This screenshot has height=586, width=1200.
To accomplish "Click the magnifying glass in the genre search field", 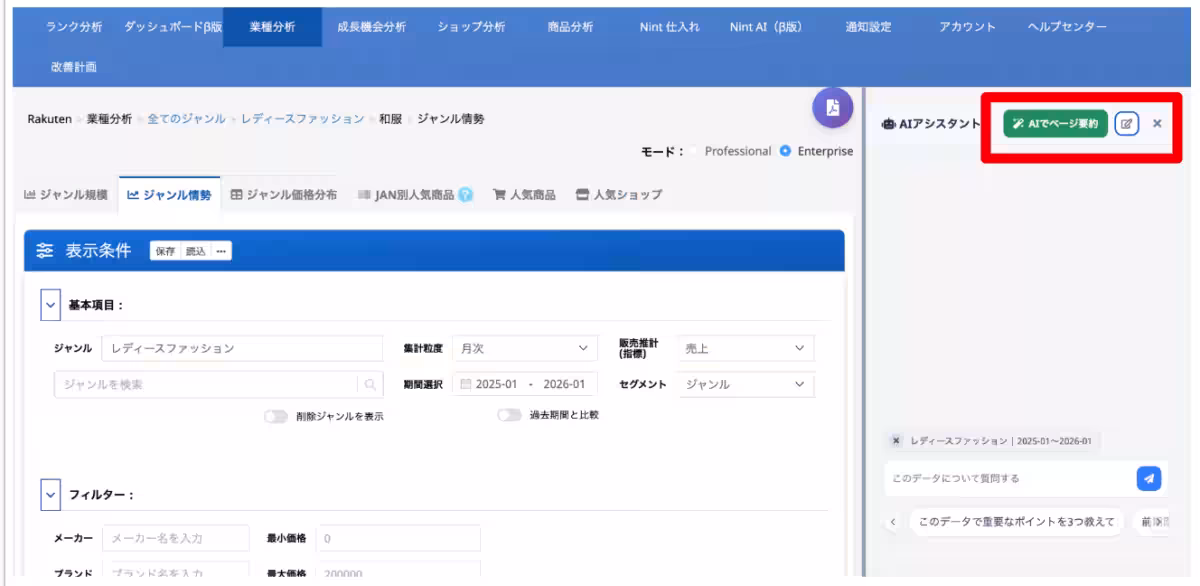I will 368,381.
